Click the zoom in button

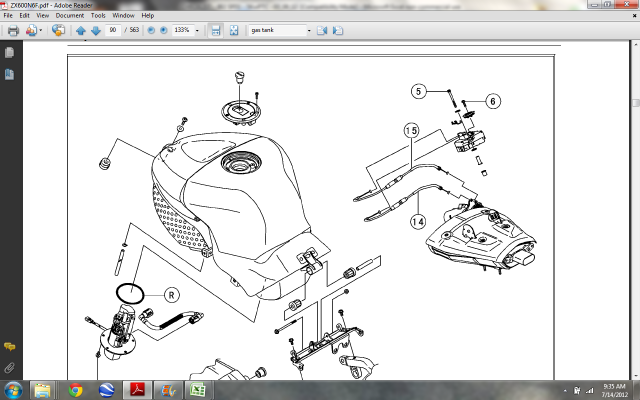(x=163, y=31)
